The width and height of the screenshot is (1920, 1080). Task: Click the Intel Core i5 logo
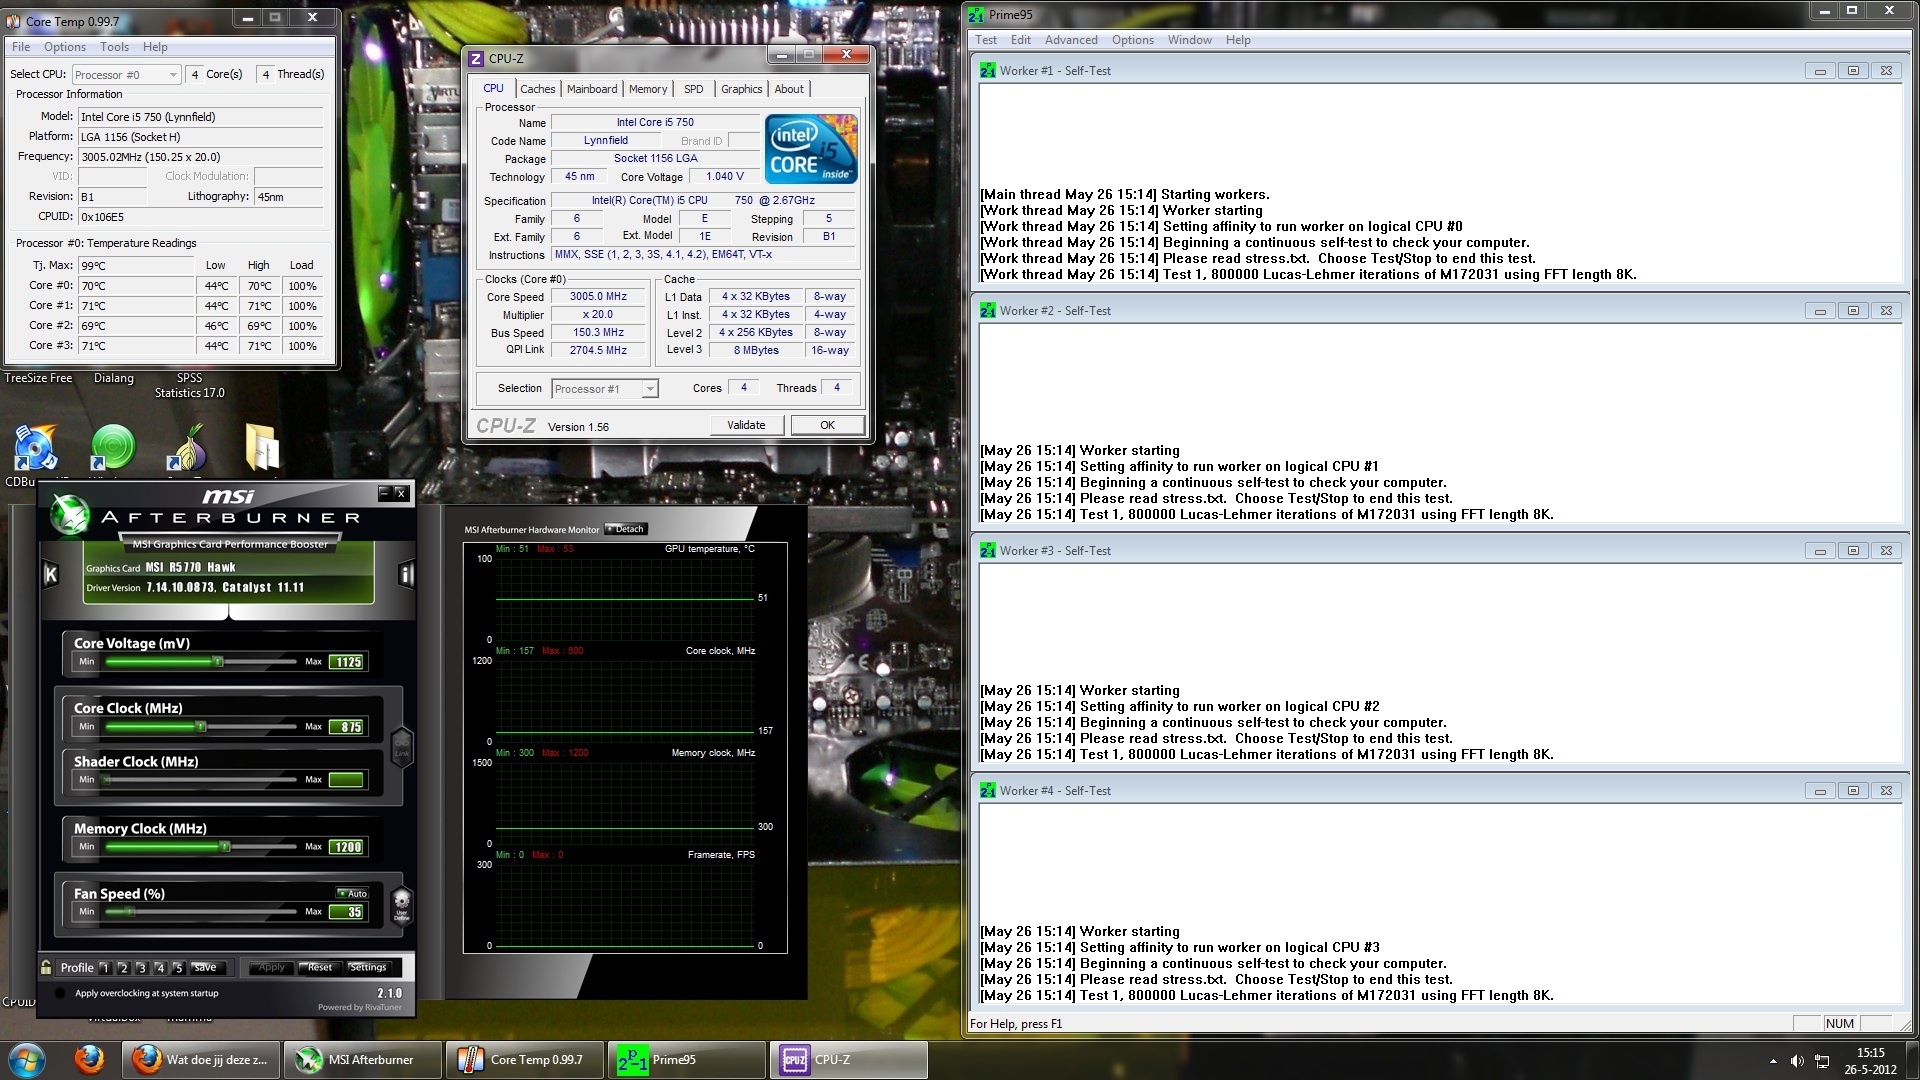[811, 148]
